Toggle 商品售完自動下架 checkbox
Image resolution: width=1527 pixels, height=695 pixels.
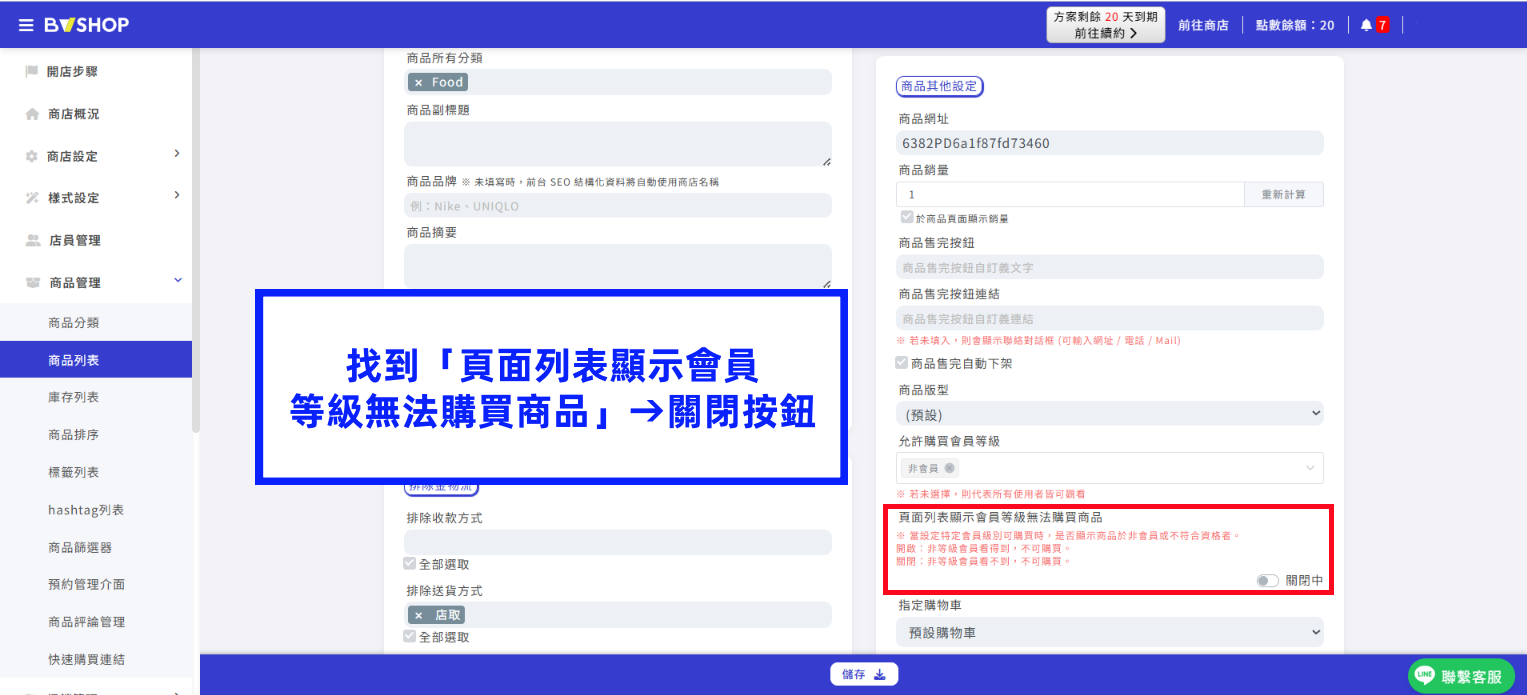coord(902,363)
